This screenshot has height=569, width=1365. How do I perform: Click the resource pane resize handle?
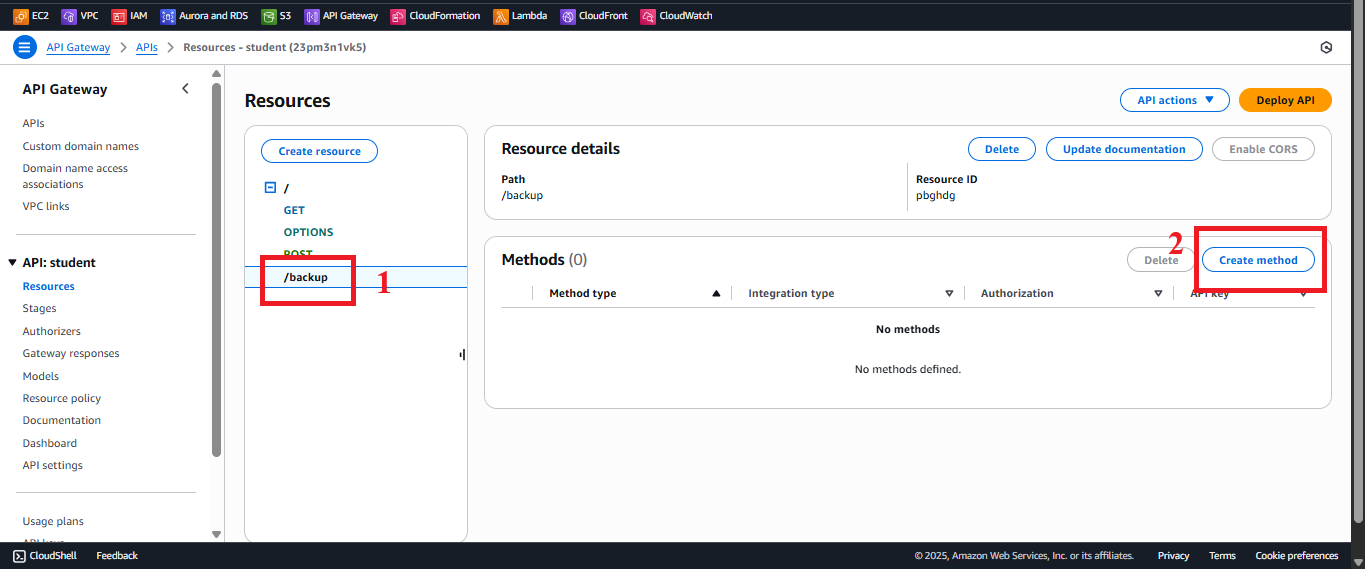click(462, 354)
